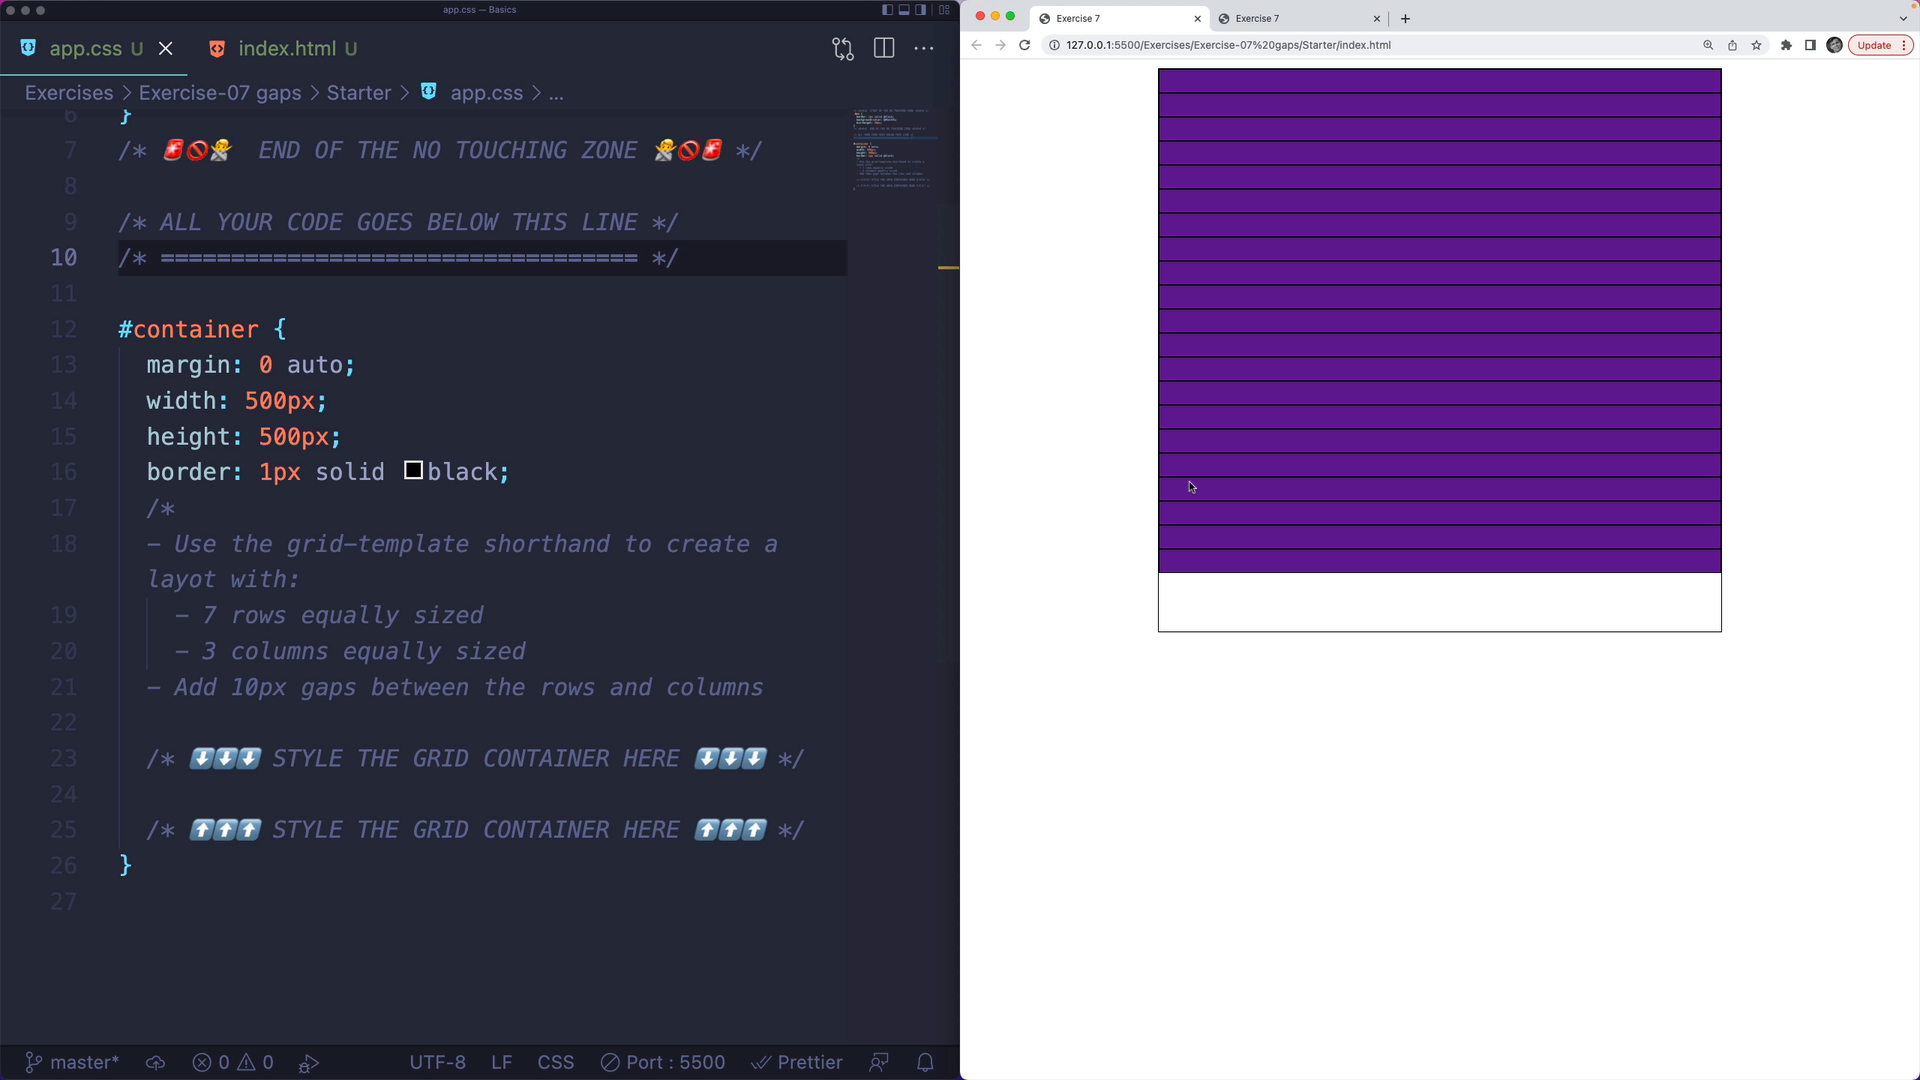Toggle the bottom panel layout icon
Viewport: 1920px width, 1080px height.
[x=904, y=10]
